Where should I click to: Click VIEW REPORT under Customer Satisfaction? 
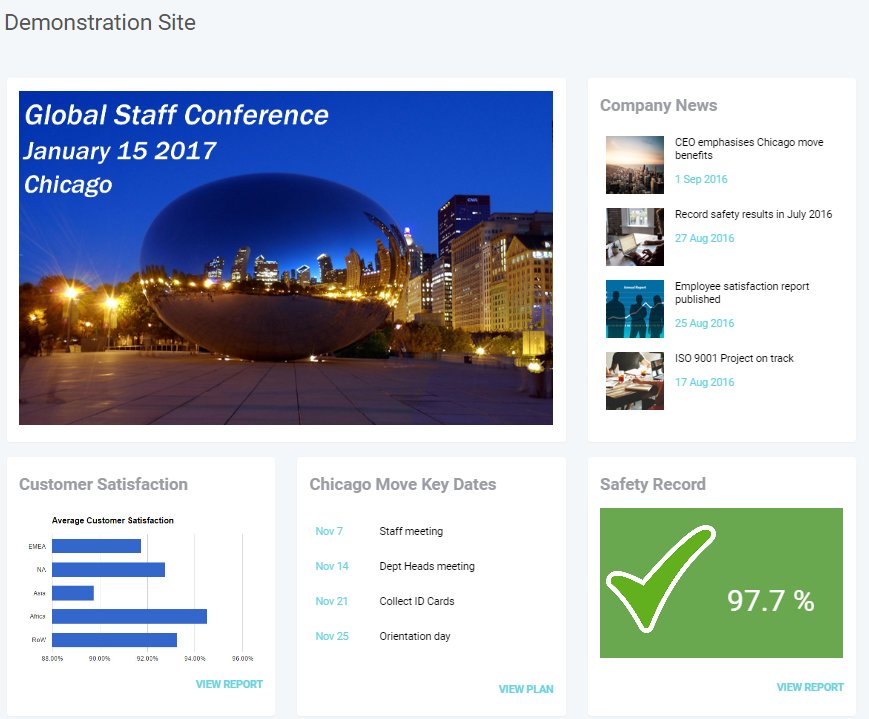[x=229, y=684]
